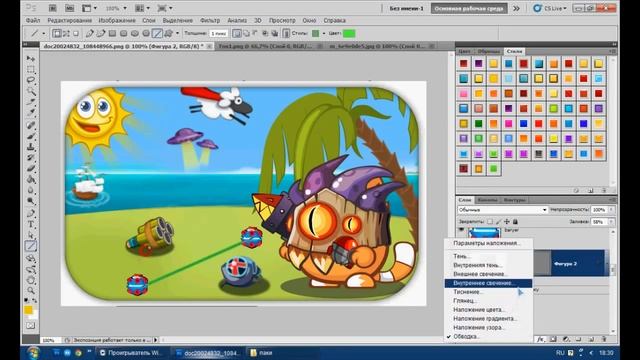Open shape geometry options arrow
The height and width of the screenshot is (360, 640).
[177, 33]
